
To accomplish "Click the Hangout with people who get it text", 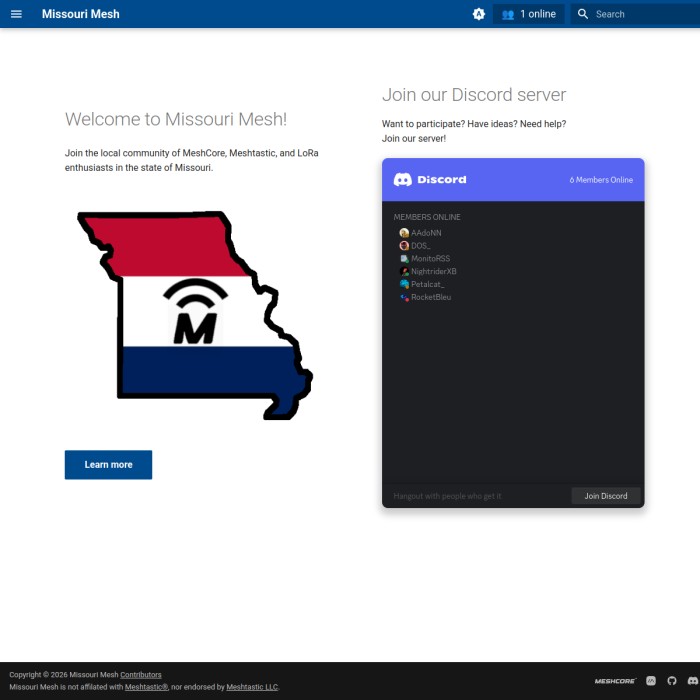I will 447,496.
